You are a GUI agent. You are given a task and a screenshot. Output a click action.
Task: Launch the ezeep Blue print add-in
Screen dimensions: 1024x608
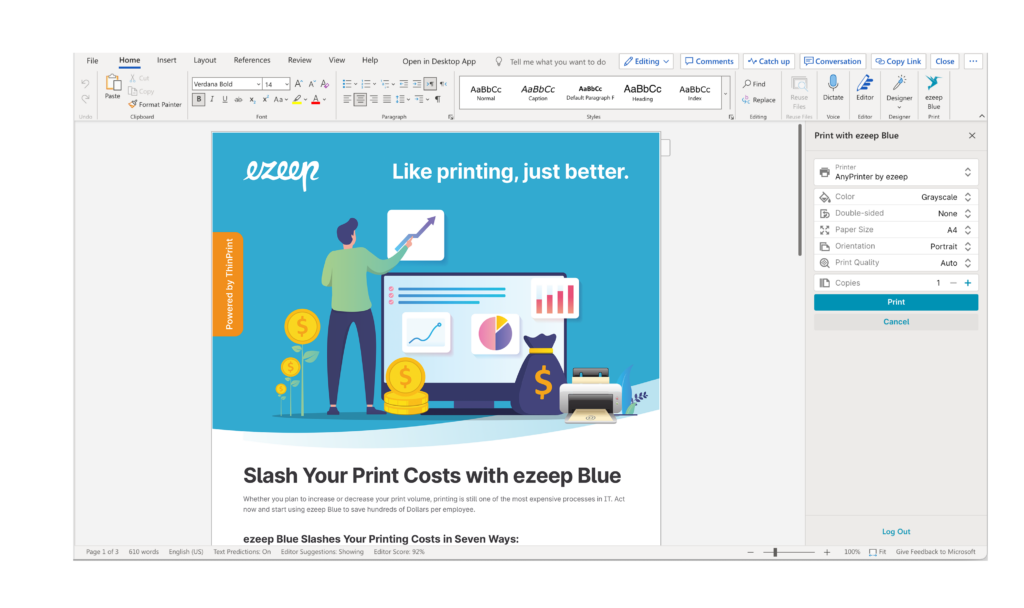(x=933, y=92)
